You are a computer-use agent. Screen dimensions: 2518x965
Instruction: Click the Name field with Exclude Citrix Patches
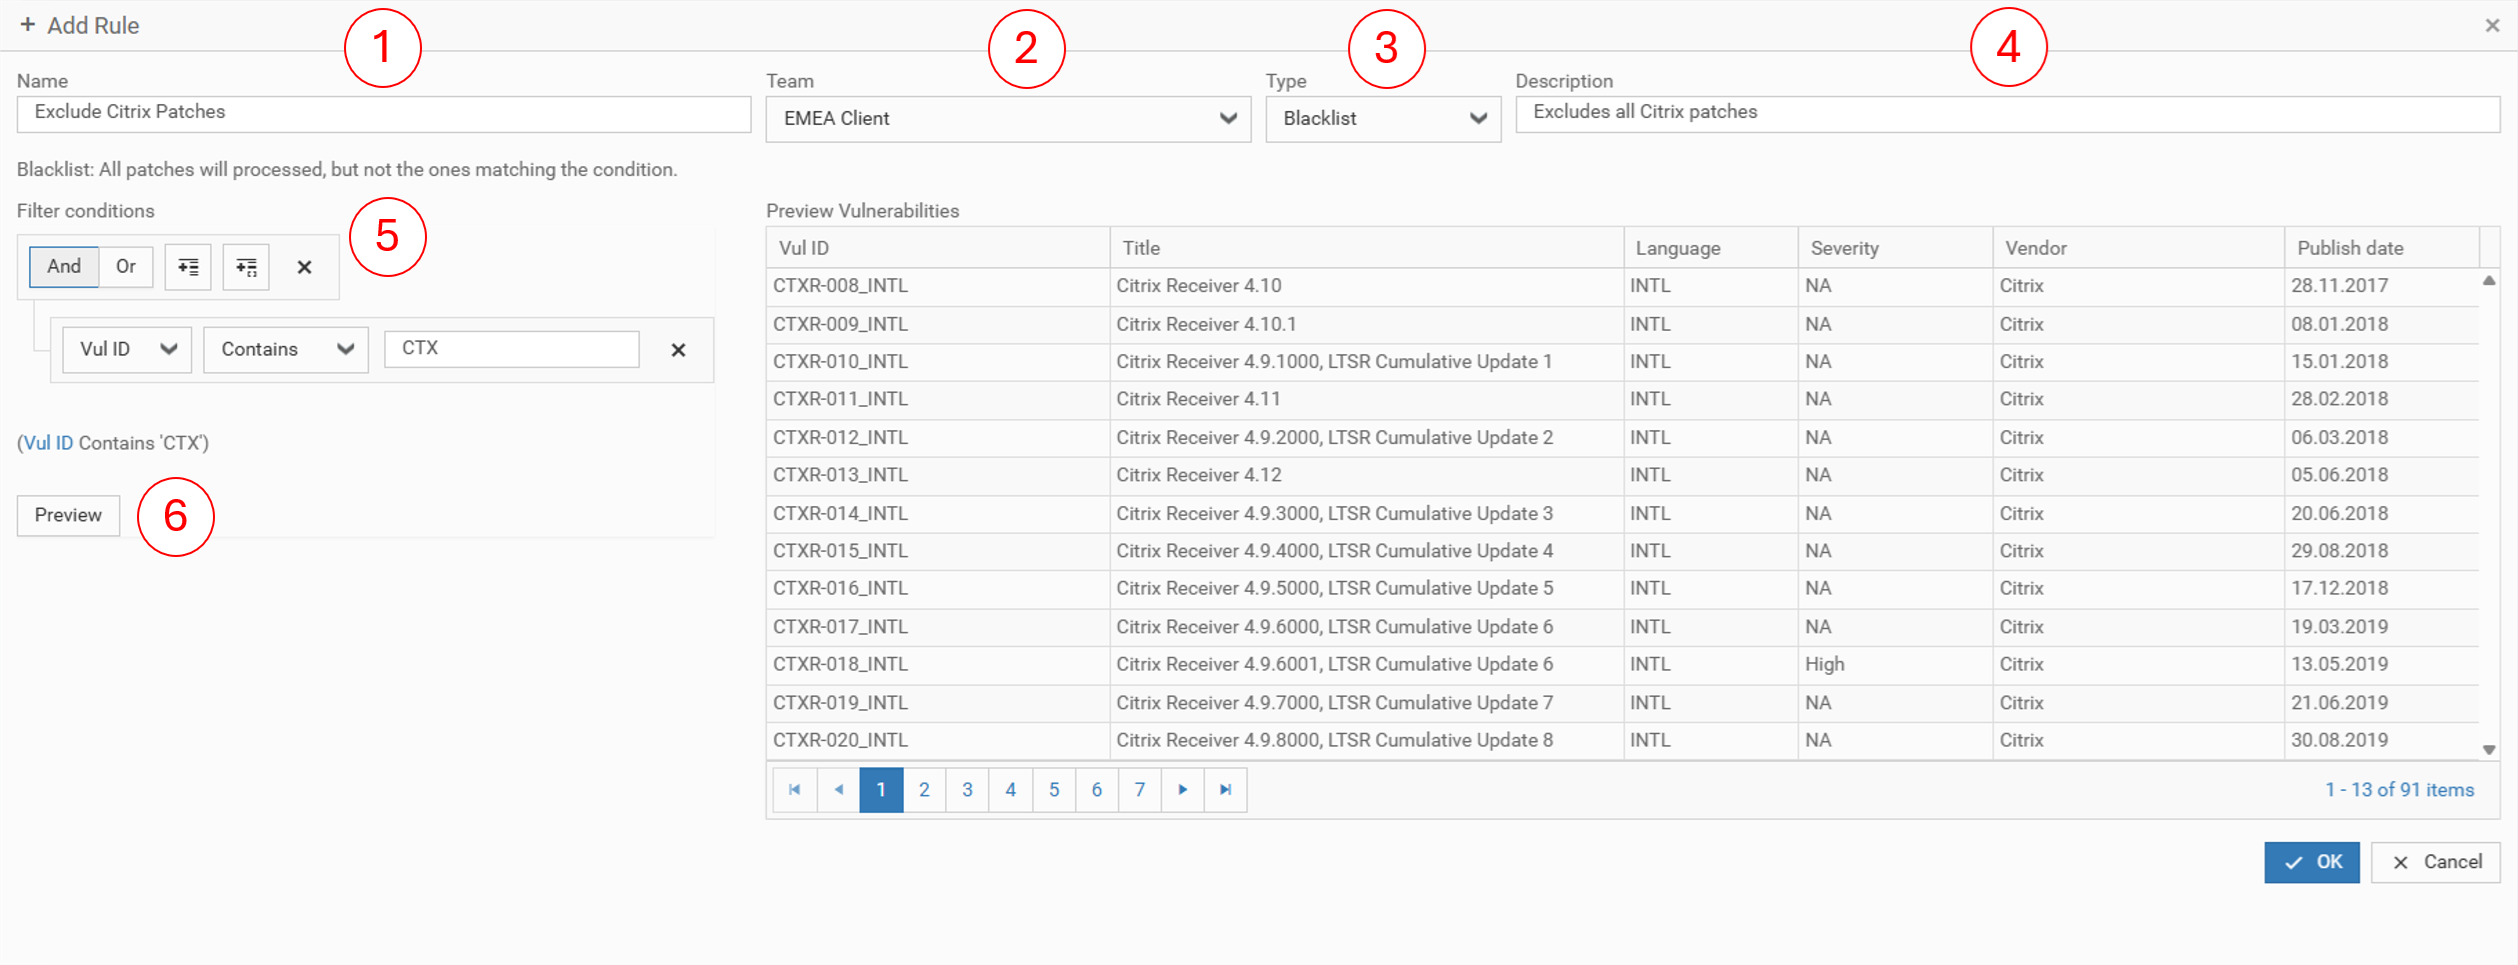[x=384, y=113]
